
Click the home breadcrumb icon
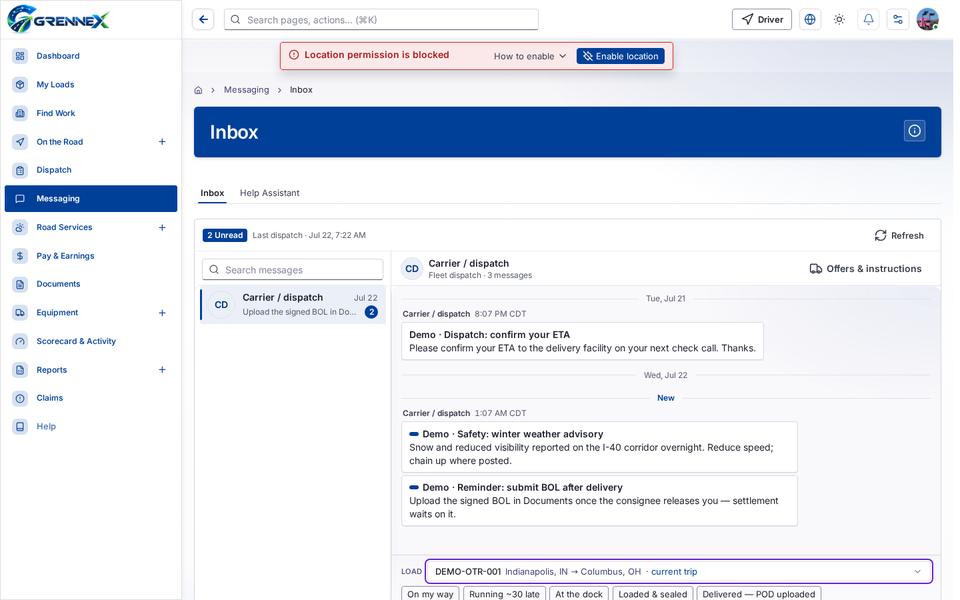(x=198, y=90)
